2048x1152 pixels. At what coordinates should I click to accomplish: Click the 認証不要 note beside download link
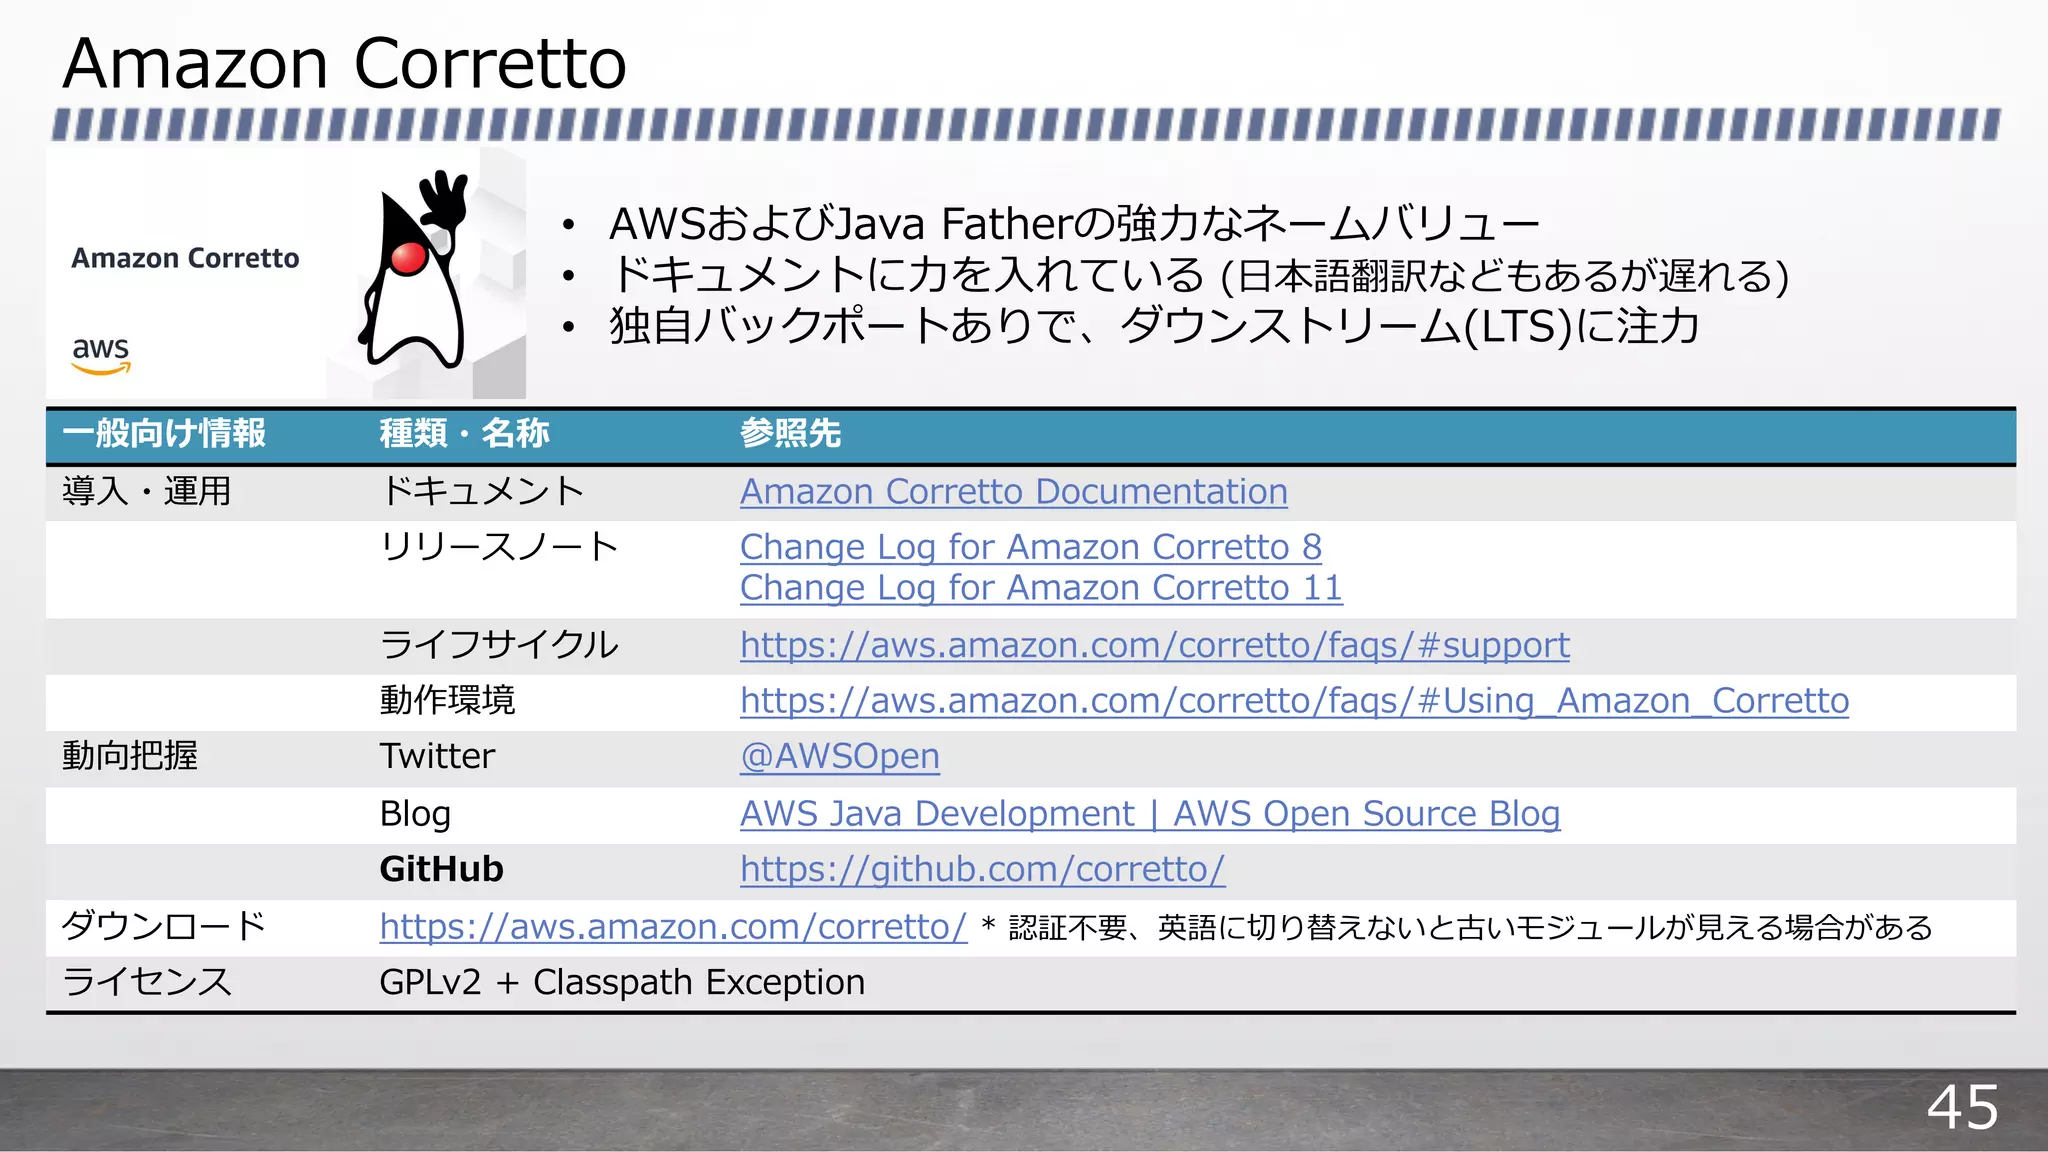pos(1456,928)
